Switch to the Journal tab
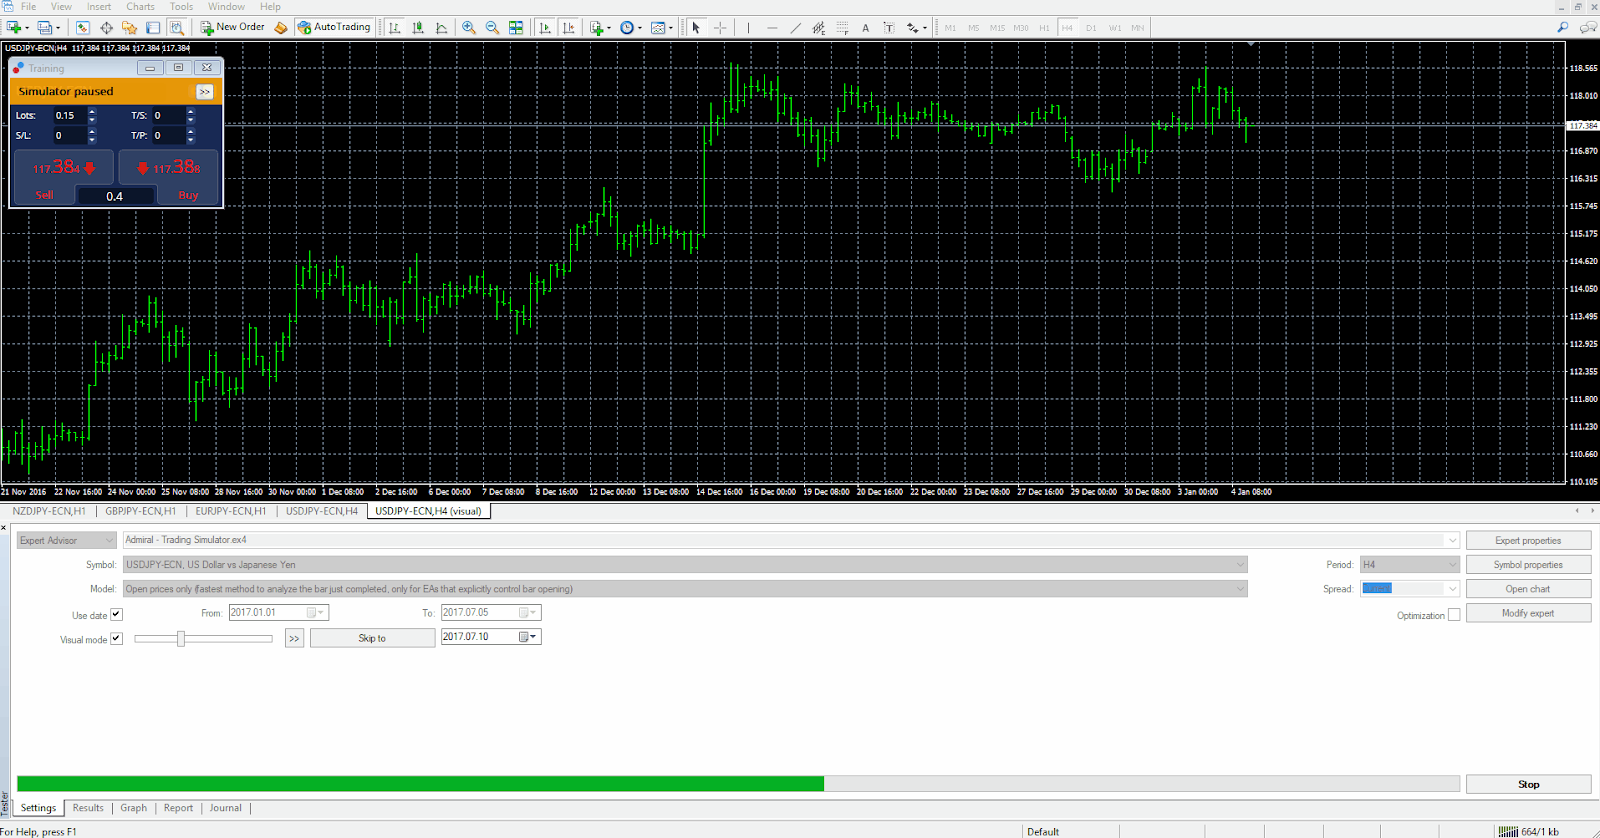The width and height of the screenshot is (1600, 838). (x=225, y=808)
